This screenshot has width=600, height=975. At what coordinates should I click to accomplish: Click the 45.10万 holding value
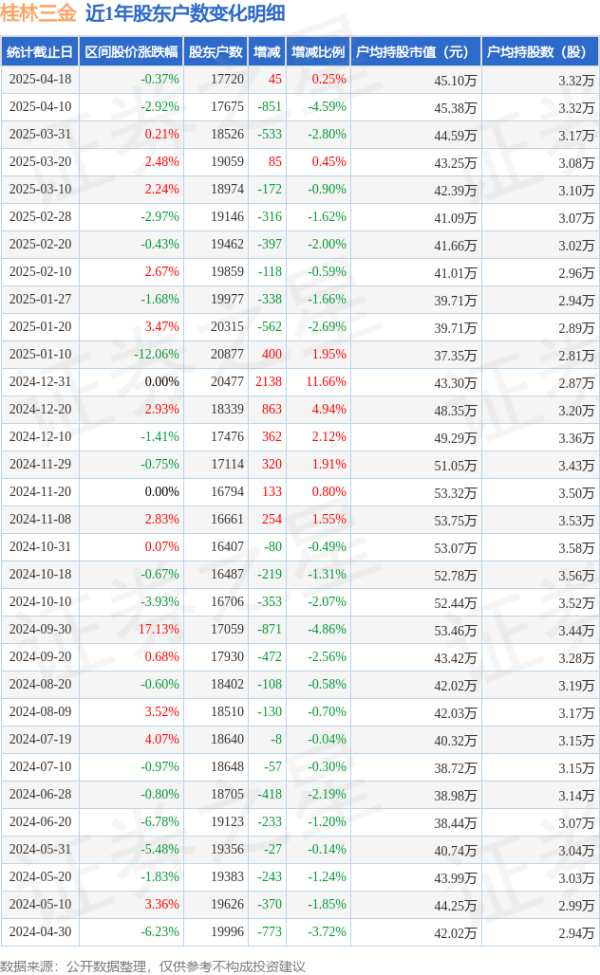tap(455, 81)
